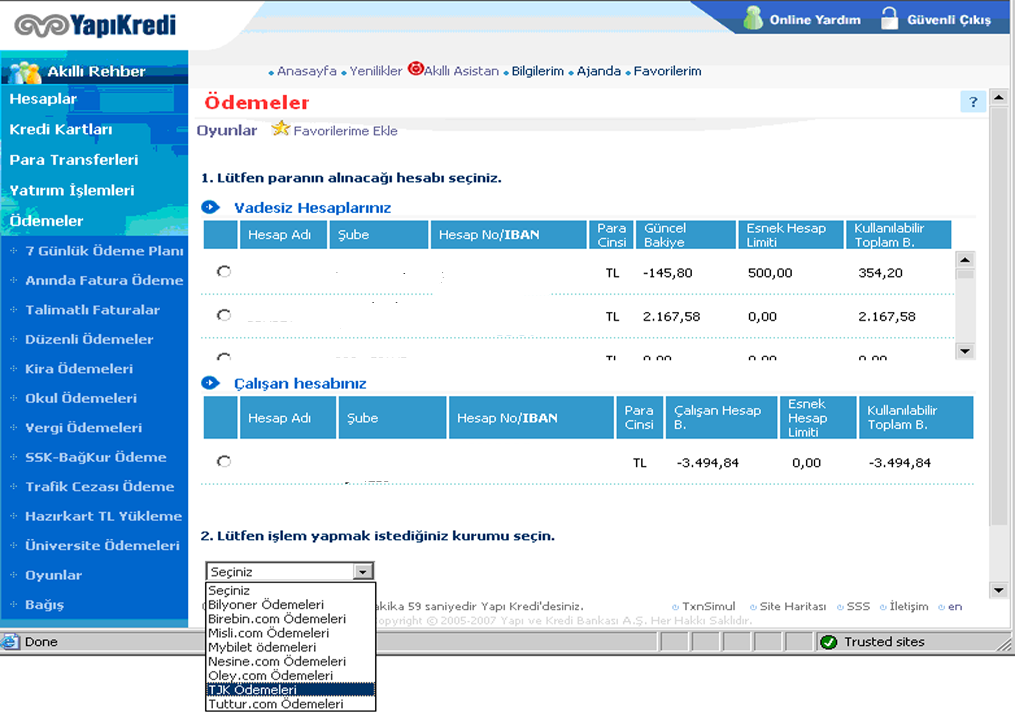
Task: Click the Akıllı Rehber header label
Action: [96, 71]
